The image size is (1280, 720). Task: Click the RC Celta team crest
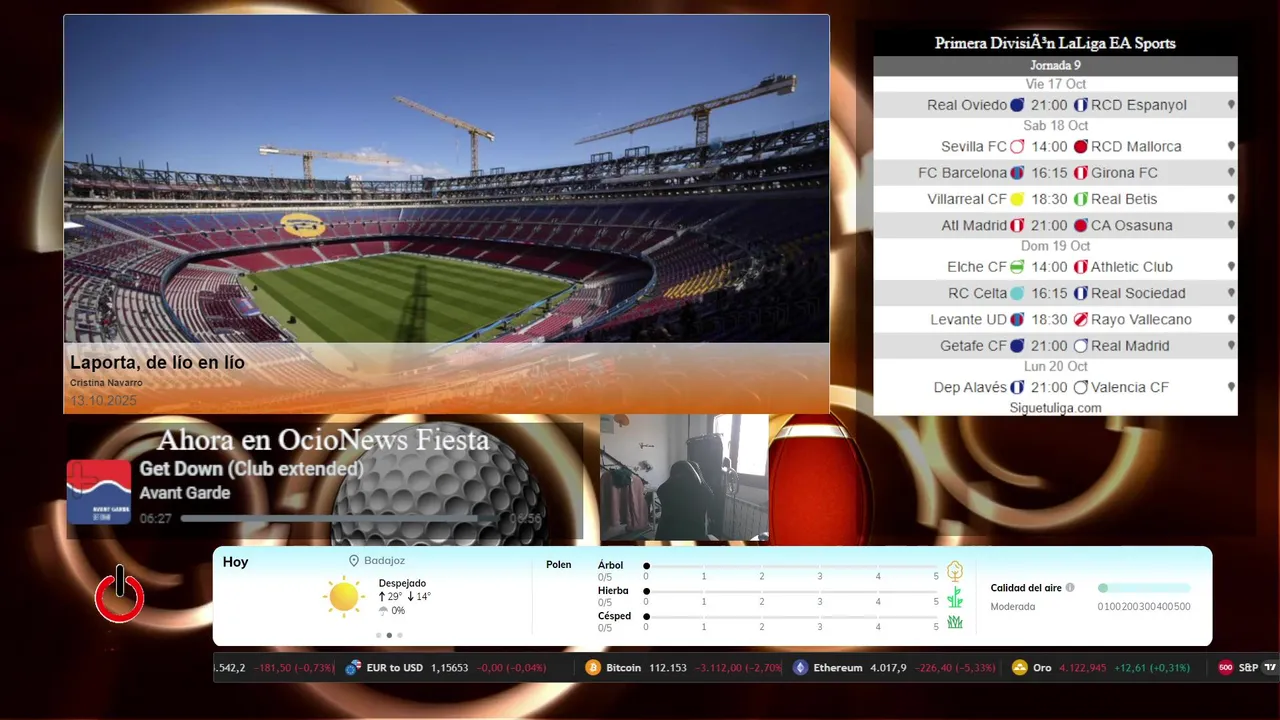coord(1017,293)
